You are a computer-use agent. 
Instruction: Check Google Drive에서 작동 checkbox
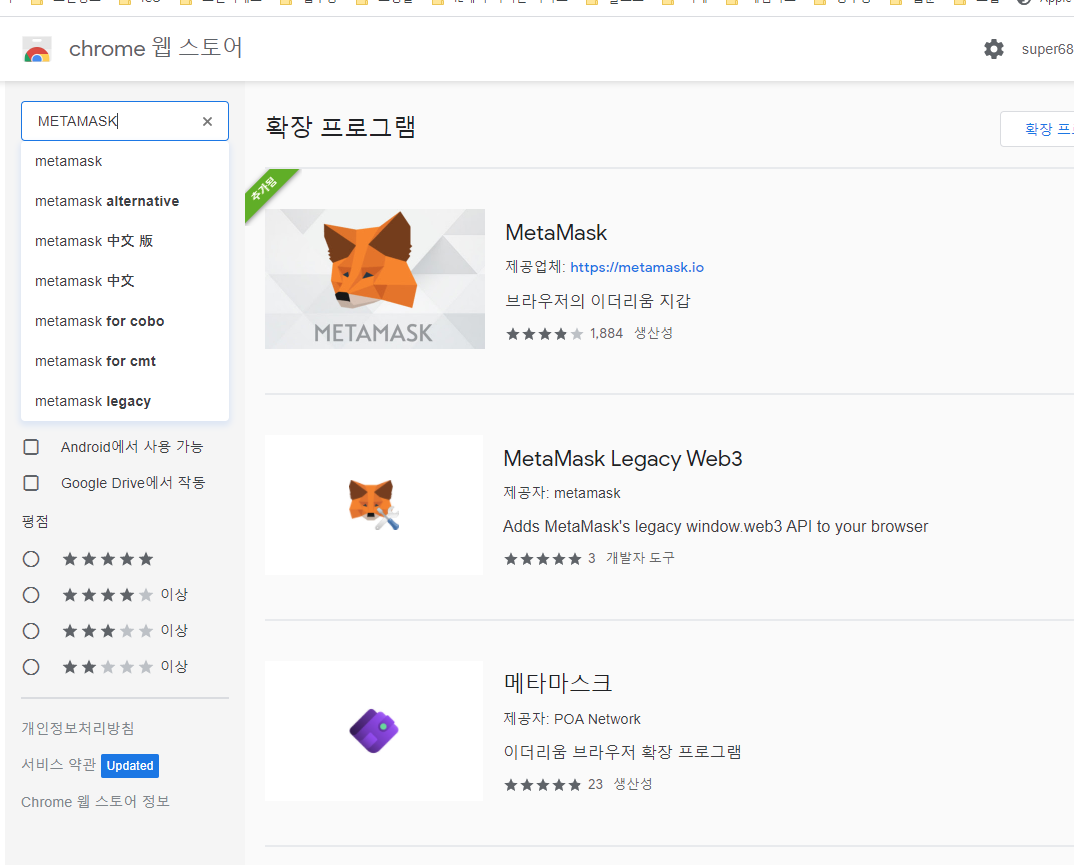31,483
